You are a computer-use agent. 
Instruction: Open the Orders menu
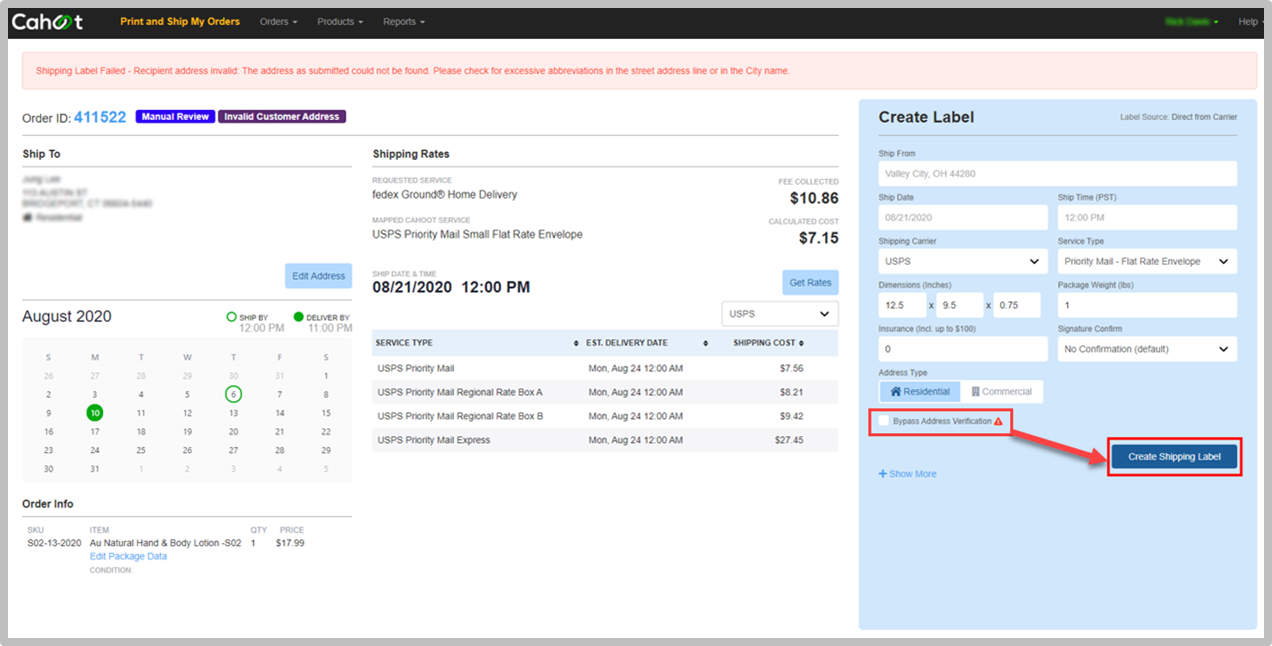pyautogui.click(x=278, y=21)
